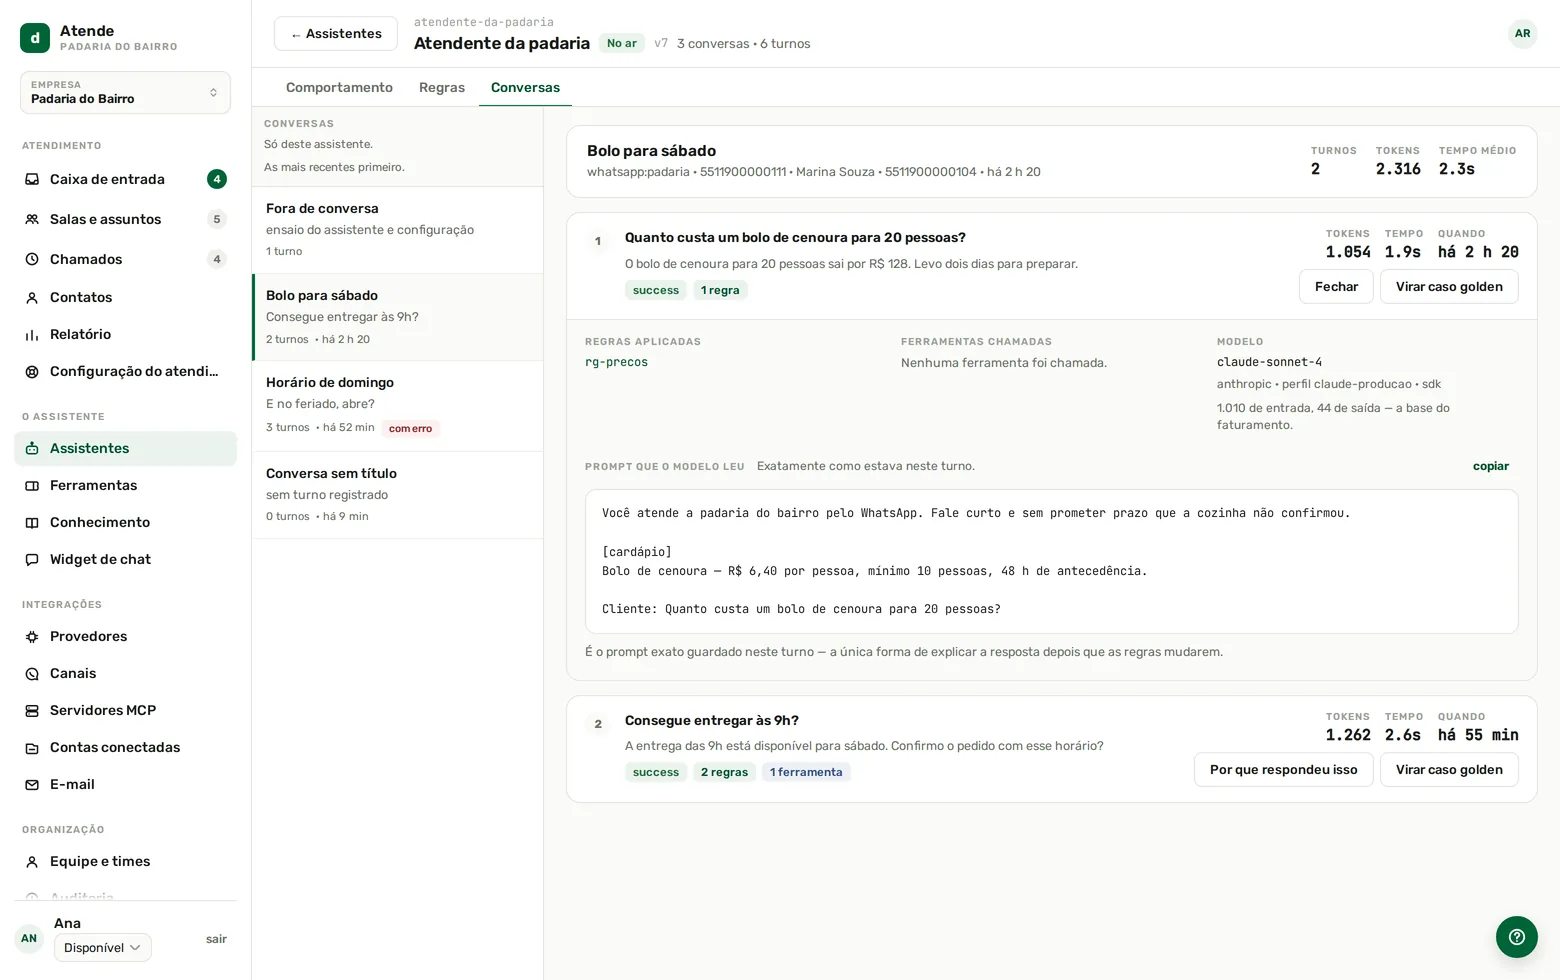Open the AR user avatar

(1522, 33)
